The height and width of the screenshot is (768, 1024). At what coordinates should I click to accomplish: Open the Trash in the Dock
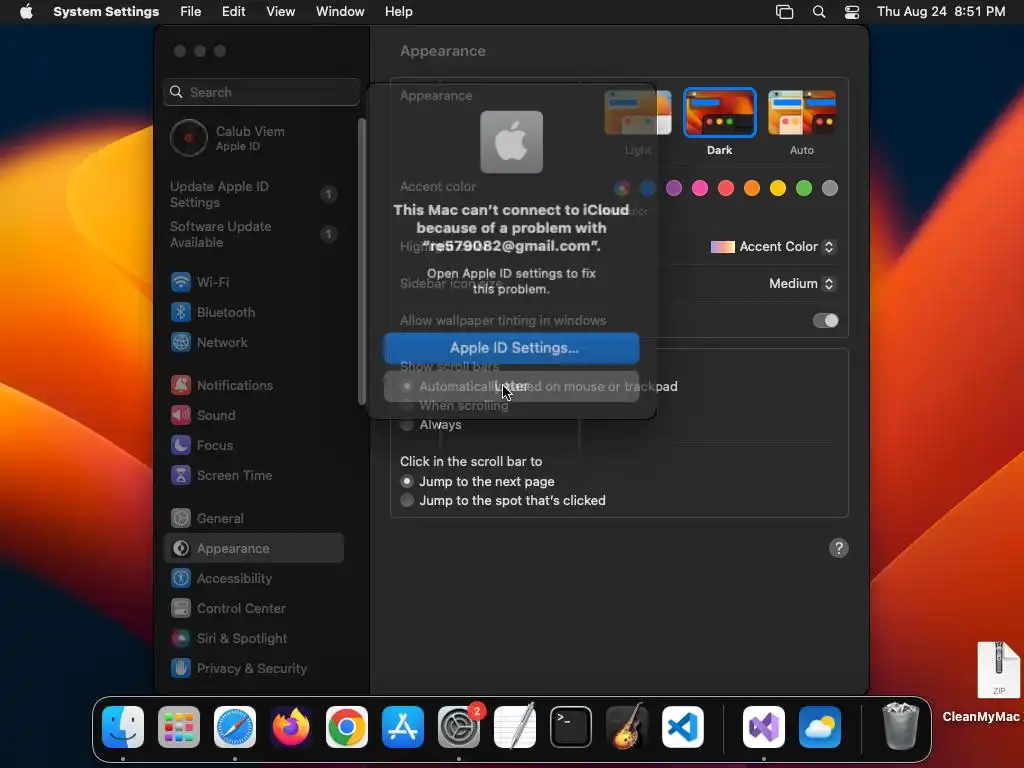(901, 726)
